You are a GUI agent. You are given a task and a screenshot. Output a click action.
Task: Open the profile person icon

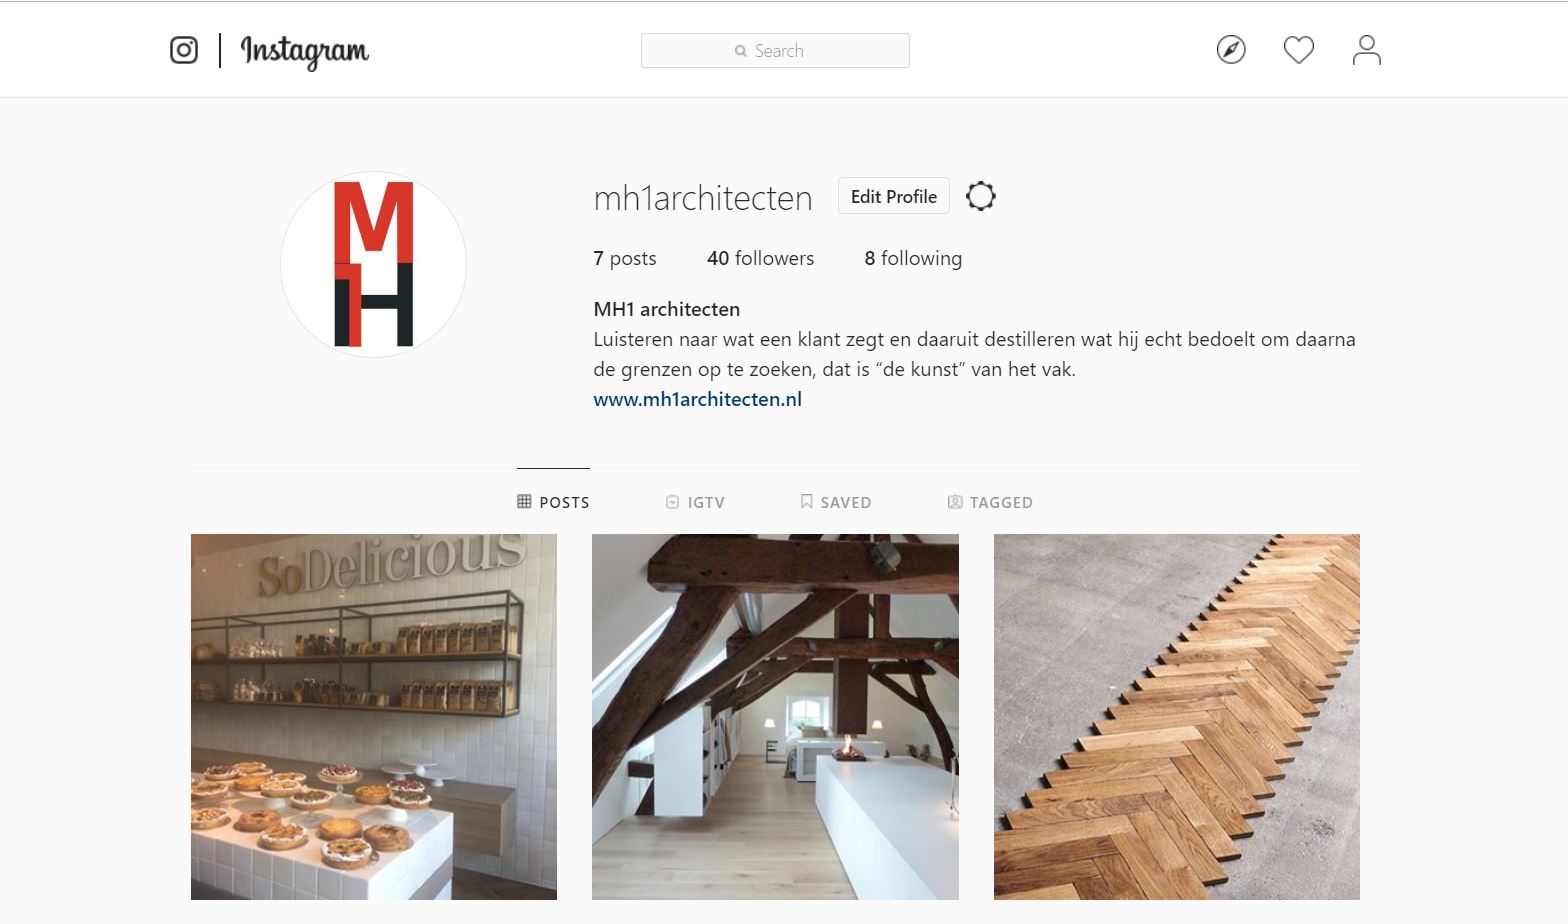point(1367,50)
